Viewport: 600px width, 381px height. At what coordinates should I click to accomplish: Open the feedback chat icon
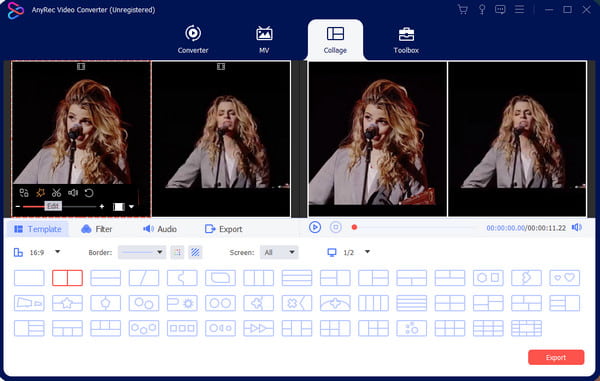[500, 10]
